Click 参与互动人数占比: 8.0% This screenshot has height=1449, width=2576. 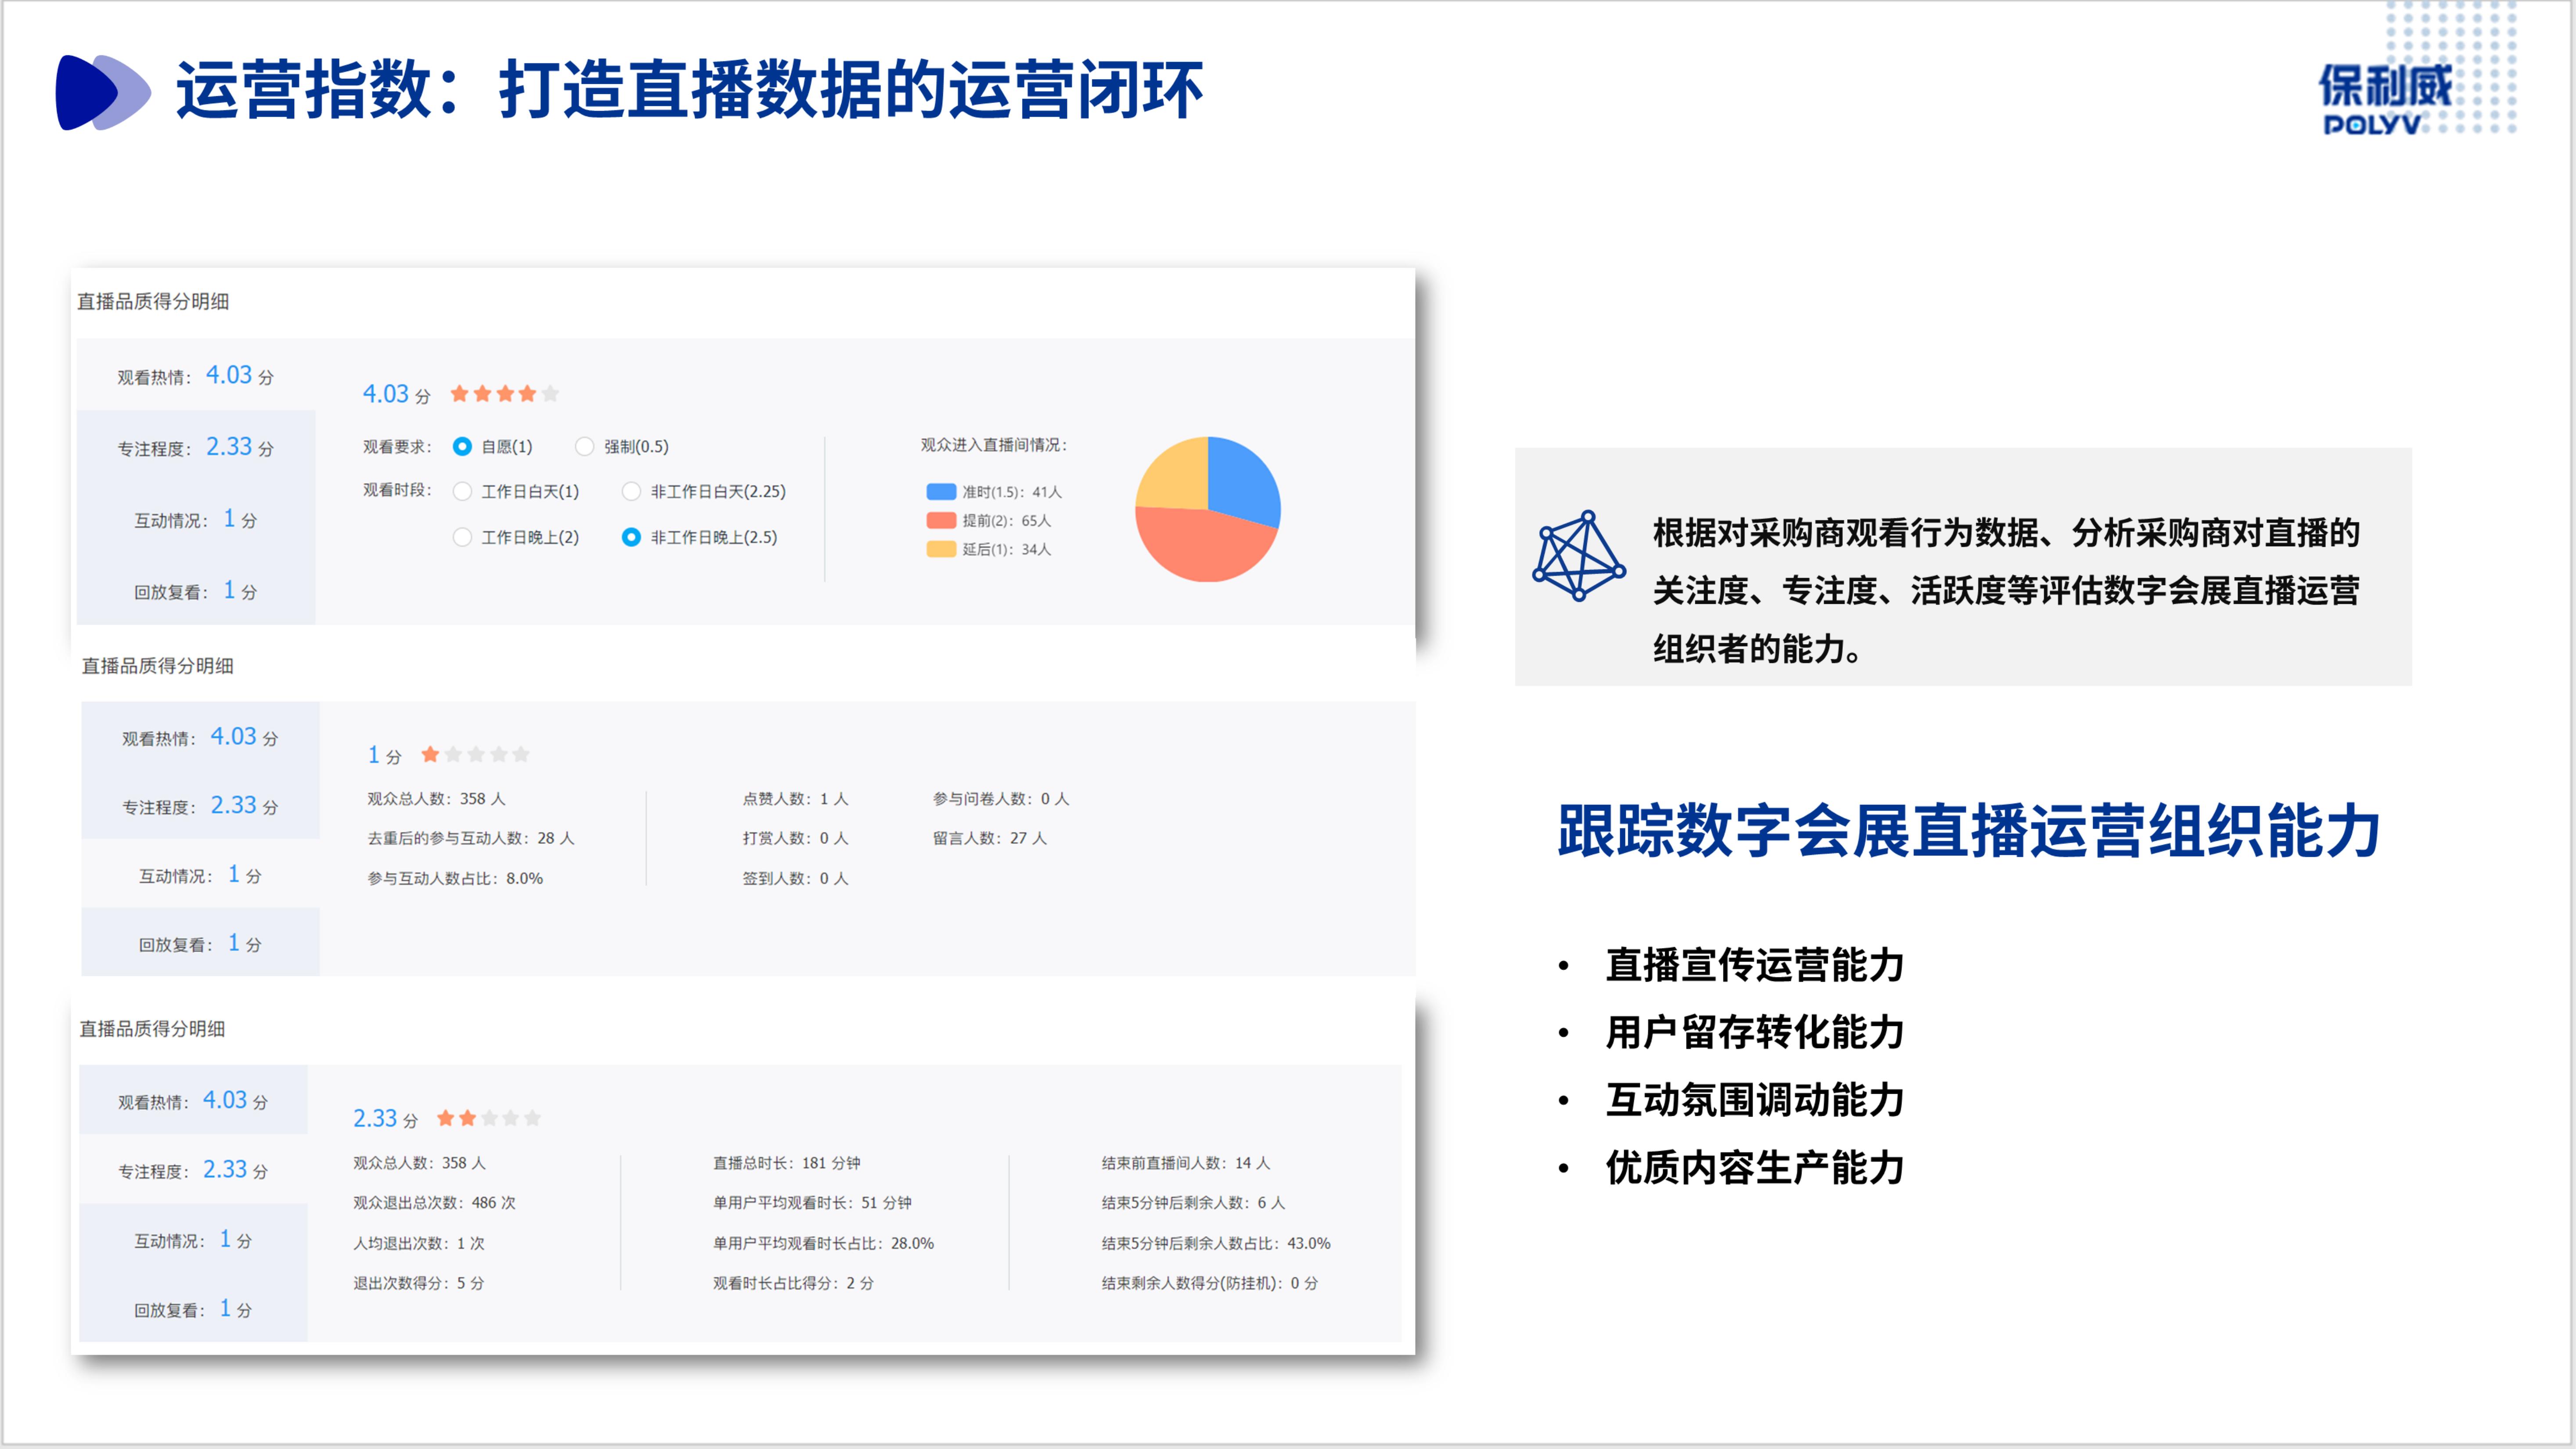pyautogui.click(x=455, y=878)
